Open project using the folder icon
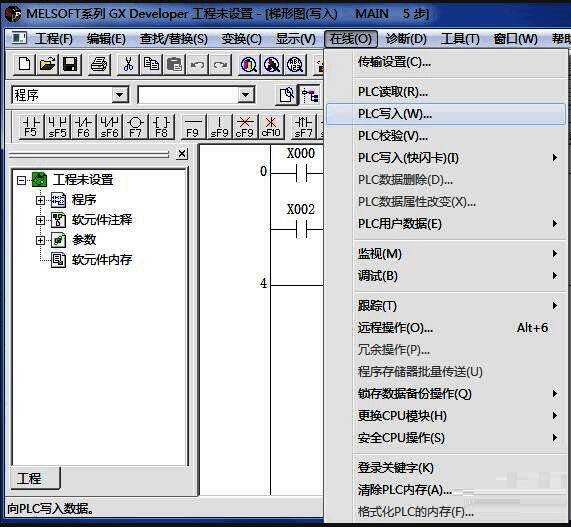Screen dimensions: 571x527 point(47,64)
